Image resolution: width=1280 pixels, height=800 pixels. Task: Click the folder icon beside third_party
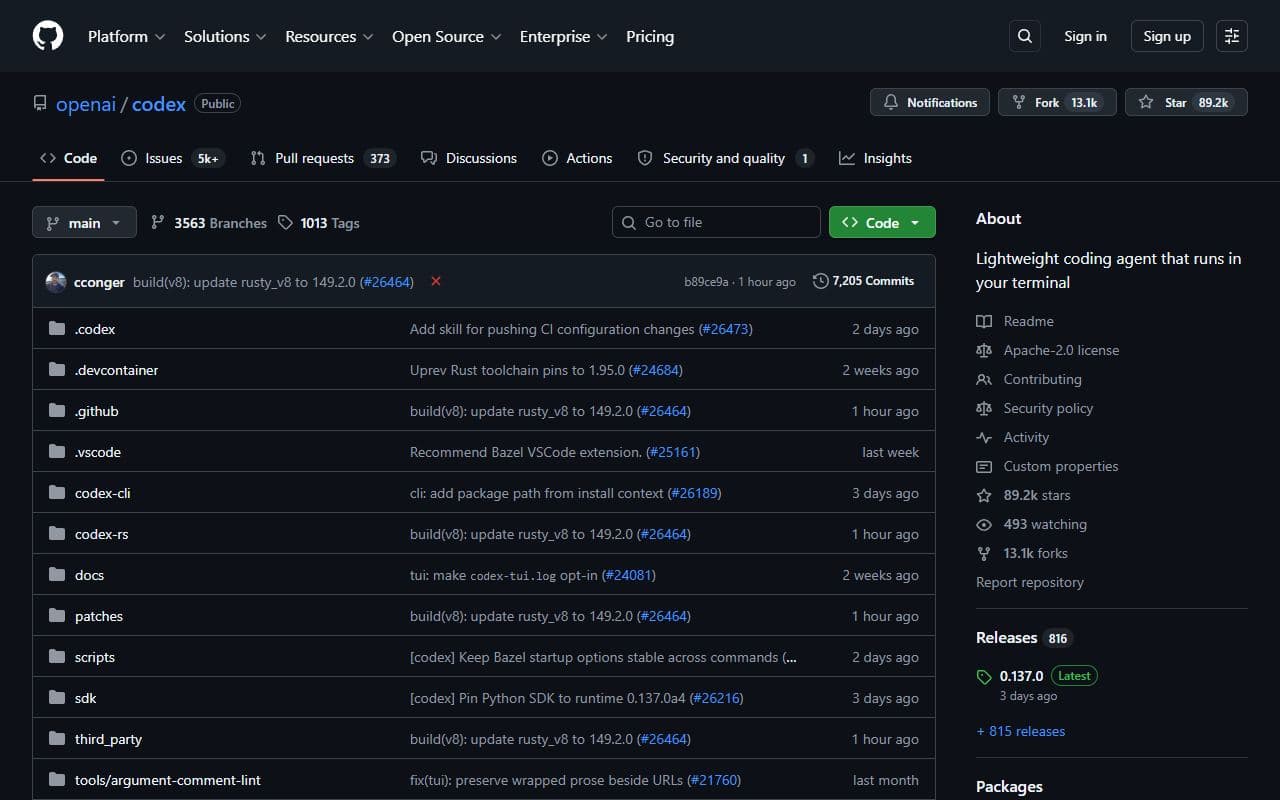tap(57, 739)
